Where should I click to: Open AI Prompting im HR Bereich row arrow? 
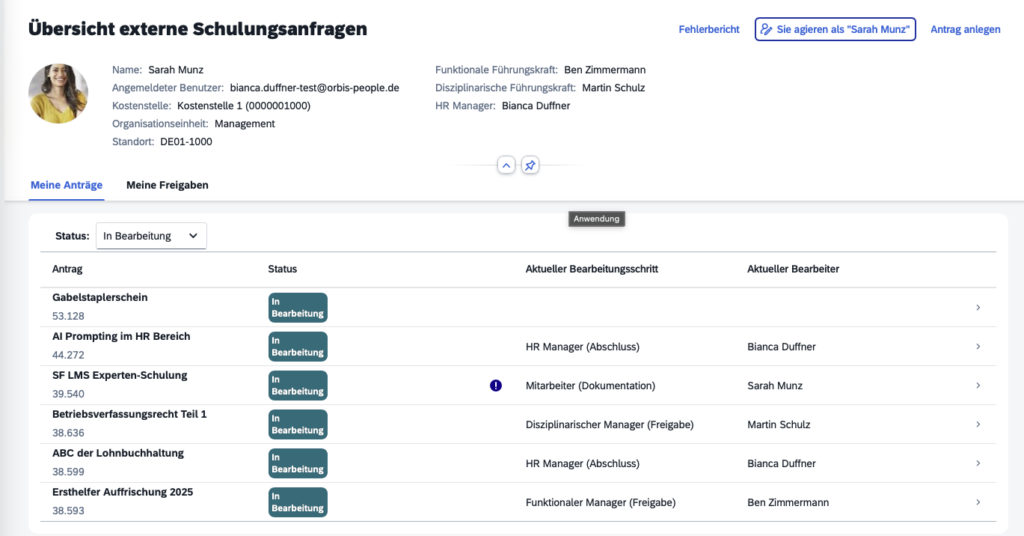click(977, 347)
